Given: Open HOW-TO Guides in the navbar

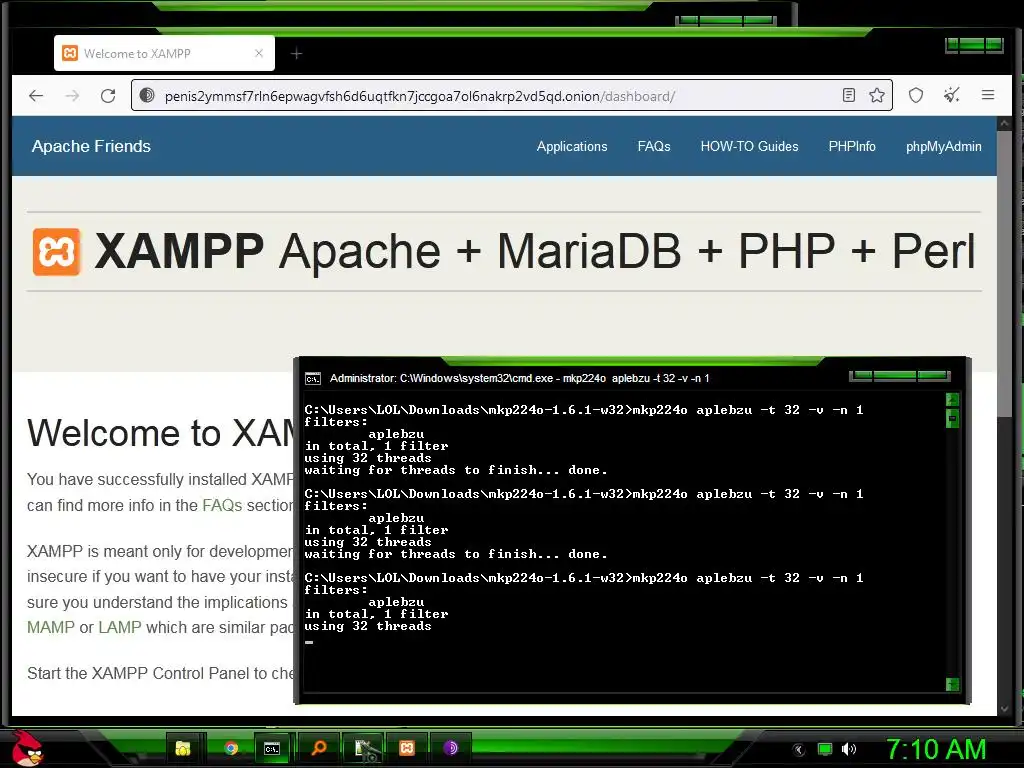Looking at the screenshot, I should (x=749, y=146).
